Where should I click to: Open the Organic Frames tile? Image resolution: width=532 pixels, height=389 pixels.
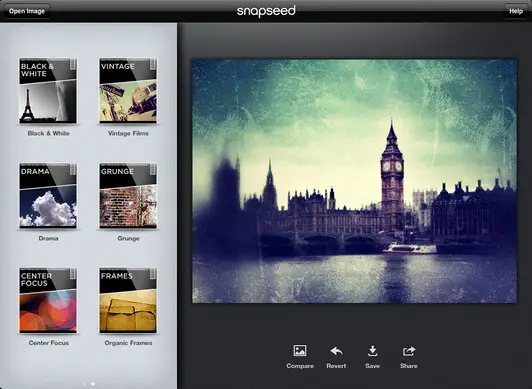click(x=128, y=300)
